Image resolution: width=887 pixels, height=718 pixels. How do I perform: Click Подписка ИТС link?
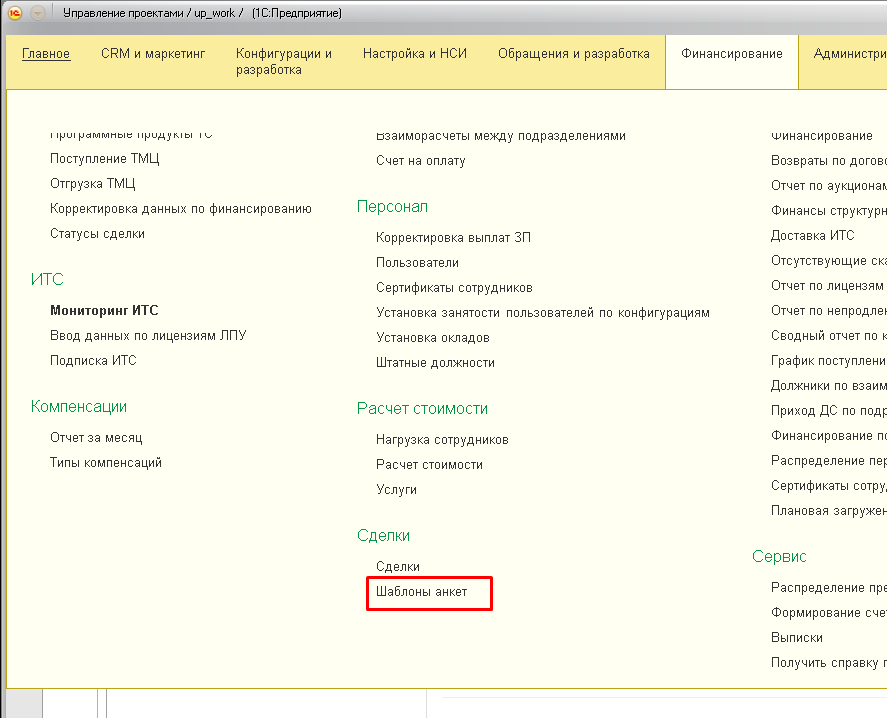(93, 361)
